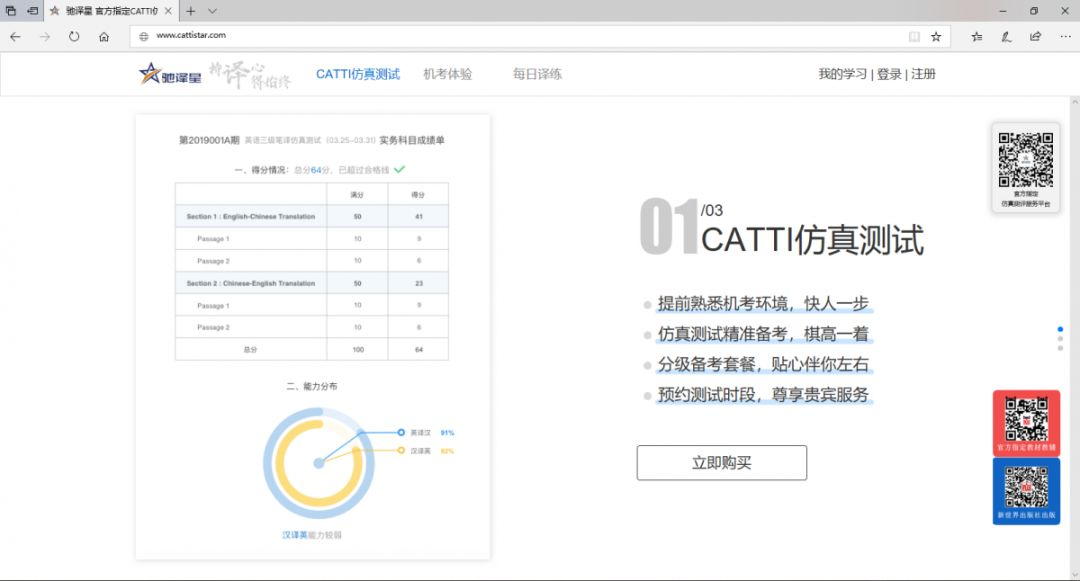1080x581 pixels.
Task: Add page to favorites with star icon
Action: (936, 36)
